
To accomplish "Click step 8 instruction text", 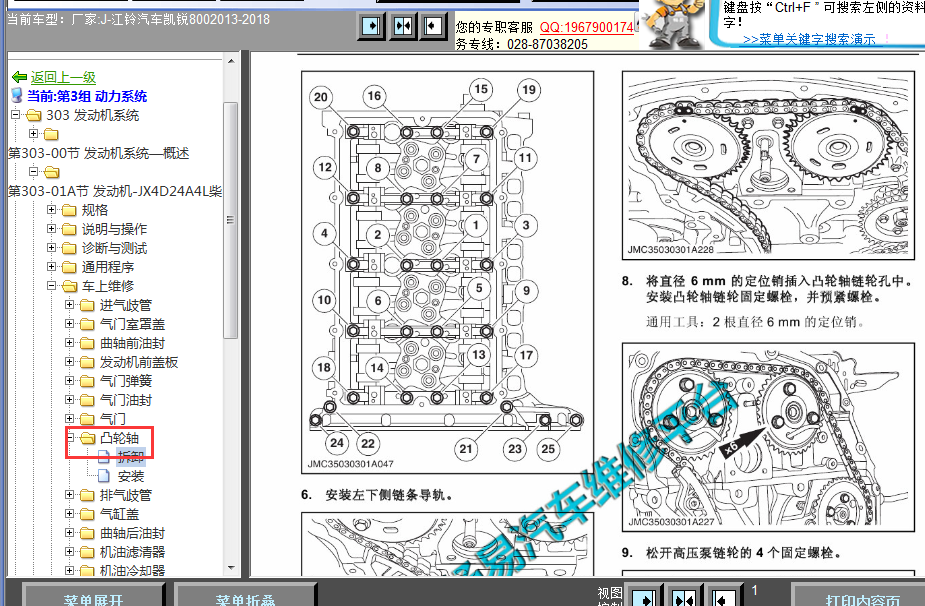I will 770,289.
